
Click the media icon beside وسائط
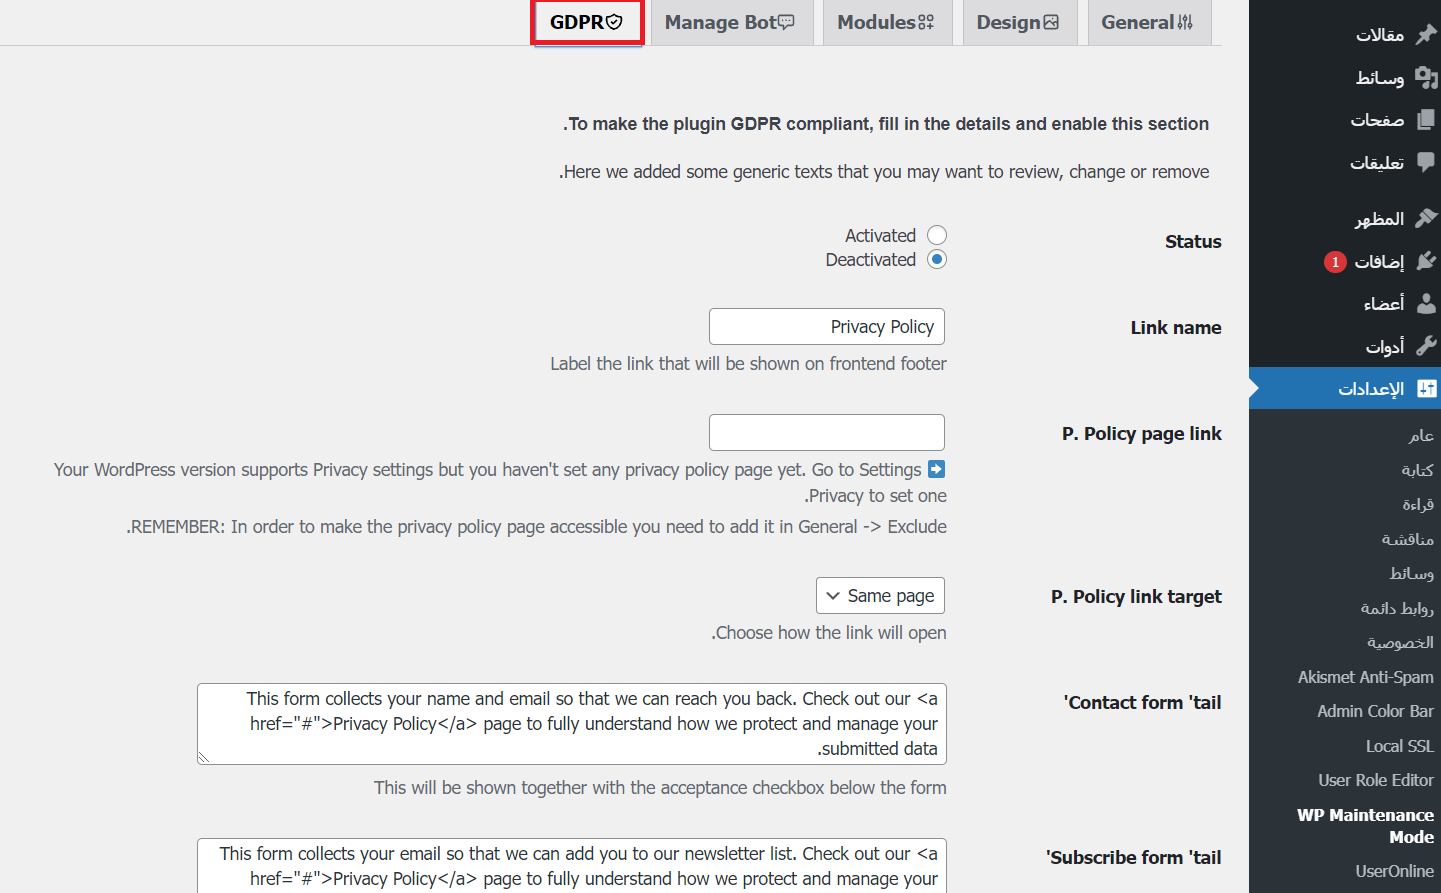[1426, 78]
